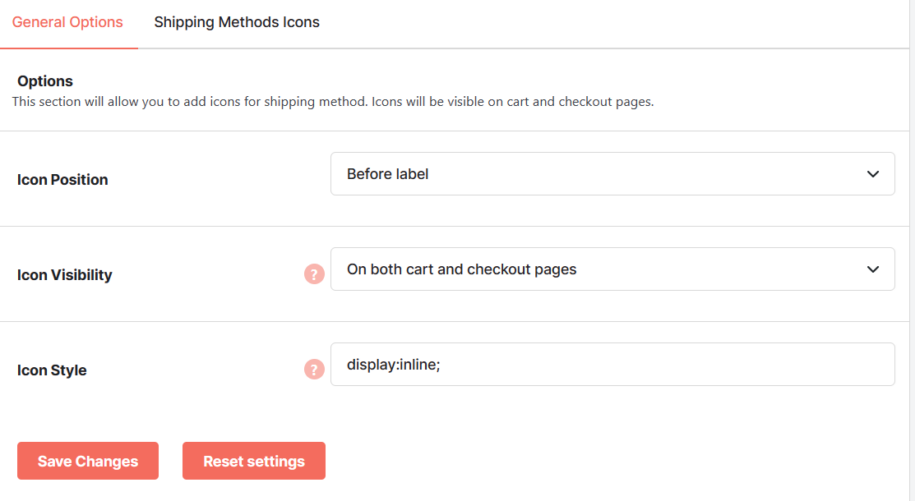Screen dimensions: 915x501
Task: Click the Reset settings button
Action: pyautogui.click(x=254, y=461)
